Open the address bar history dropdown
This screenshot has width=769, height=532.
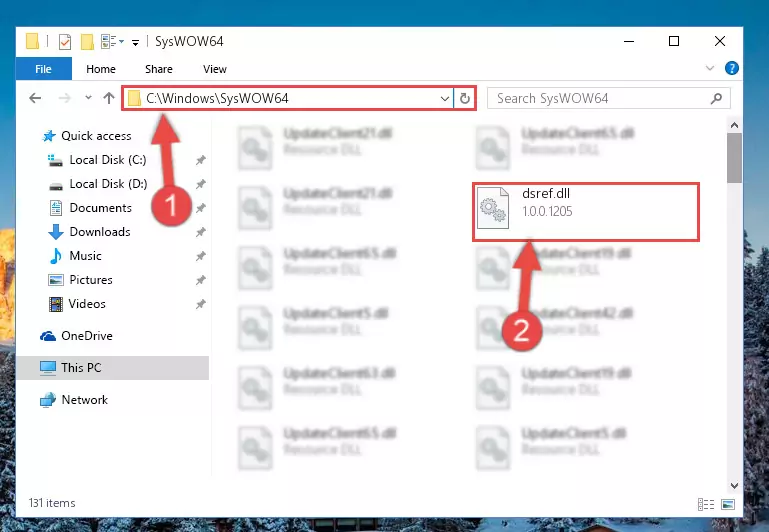tap(445, 99)
